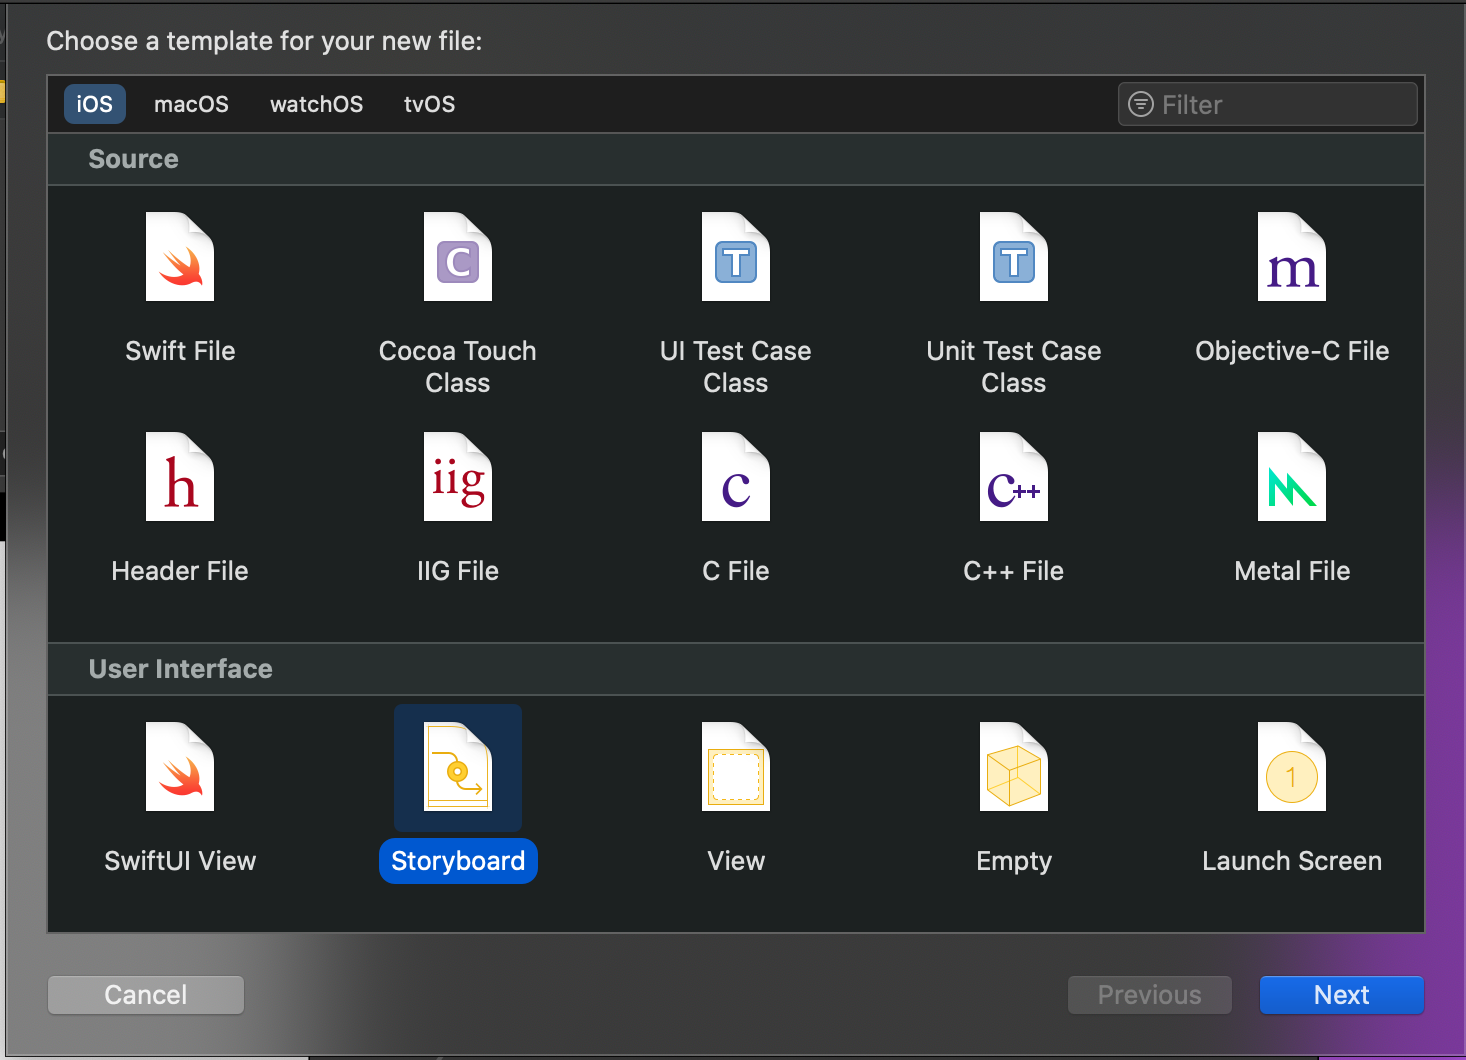1466x1060 pixels.
Task: Switch to the macOS platform tab
Action: point(191,104)
